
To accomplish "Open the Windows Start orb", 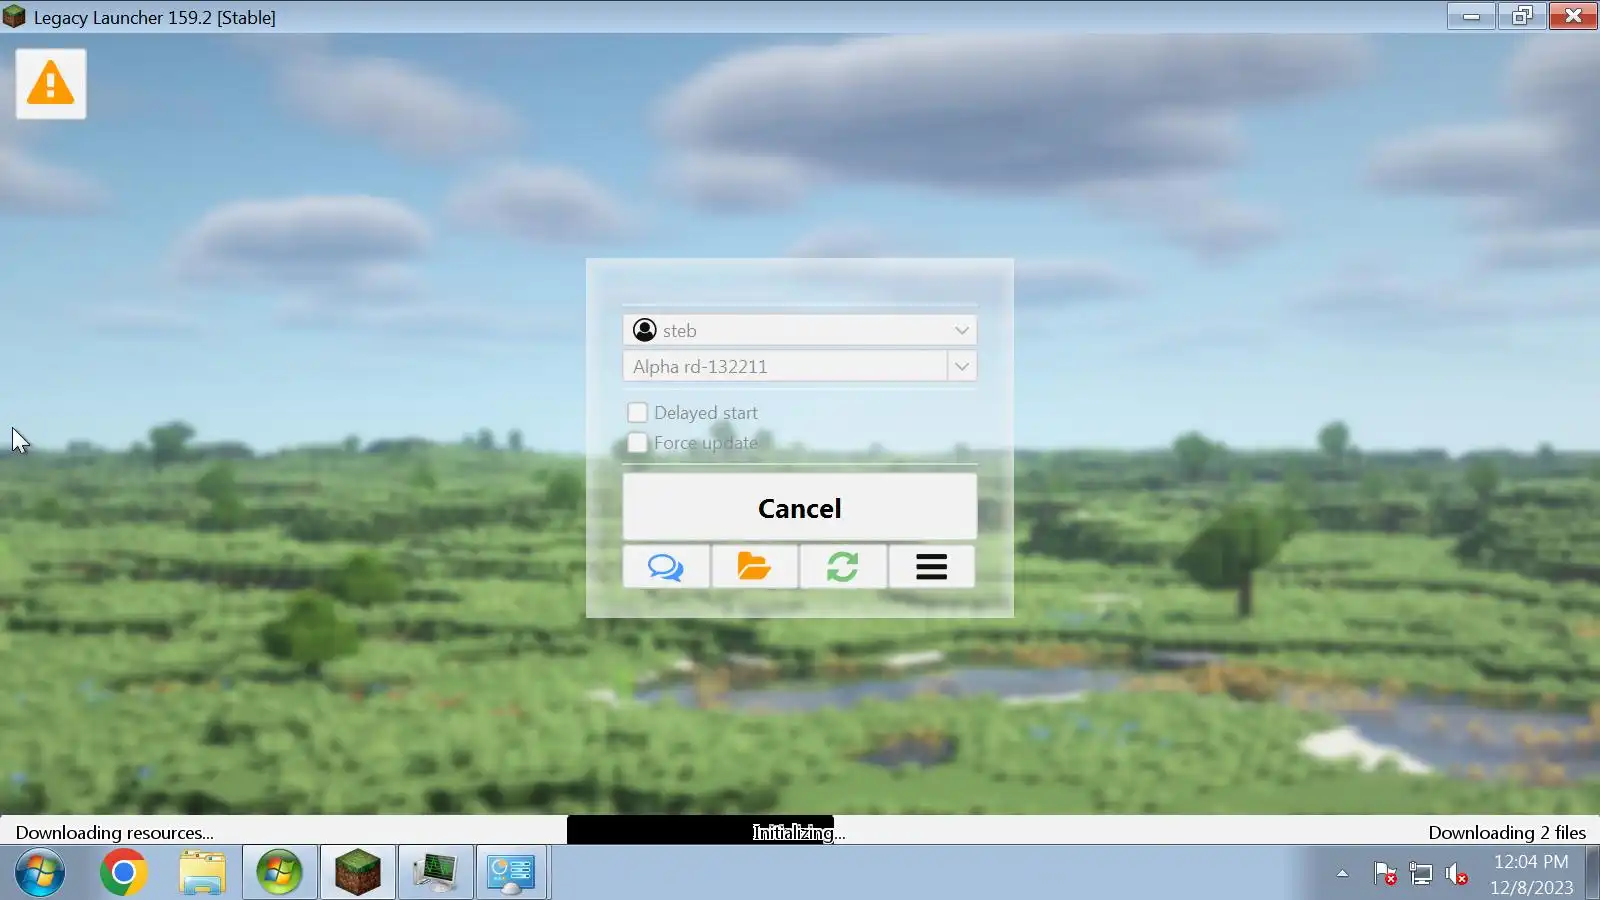I will [40, 872].
